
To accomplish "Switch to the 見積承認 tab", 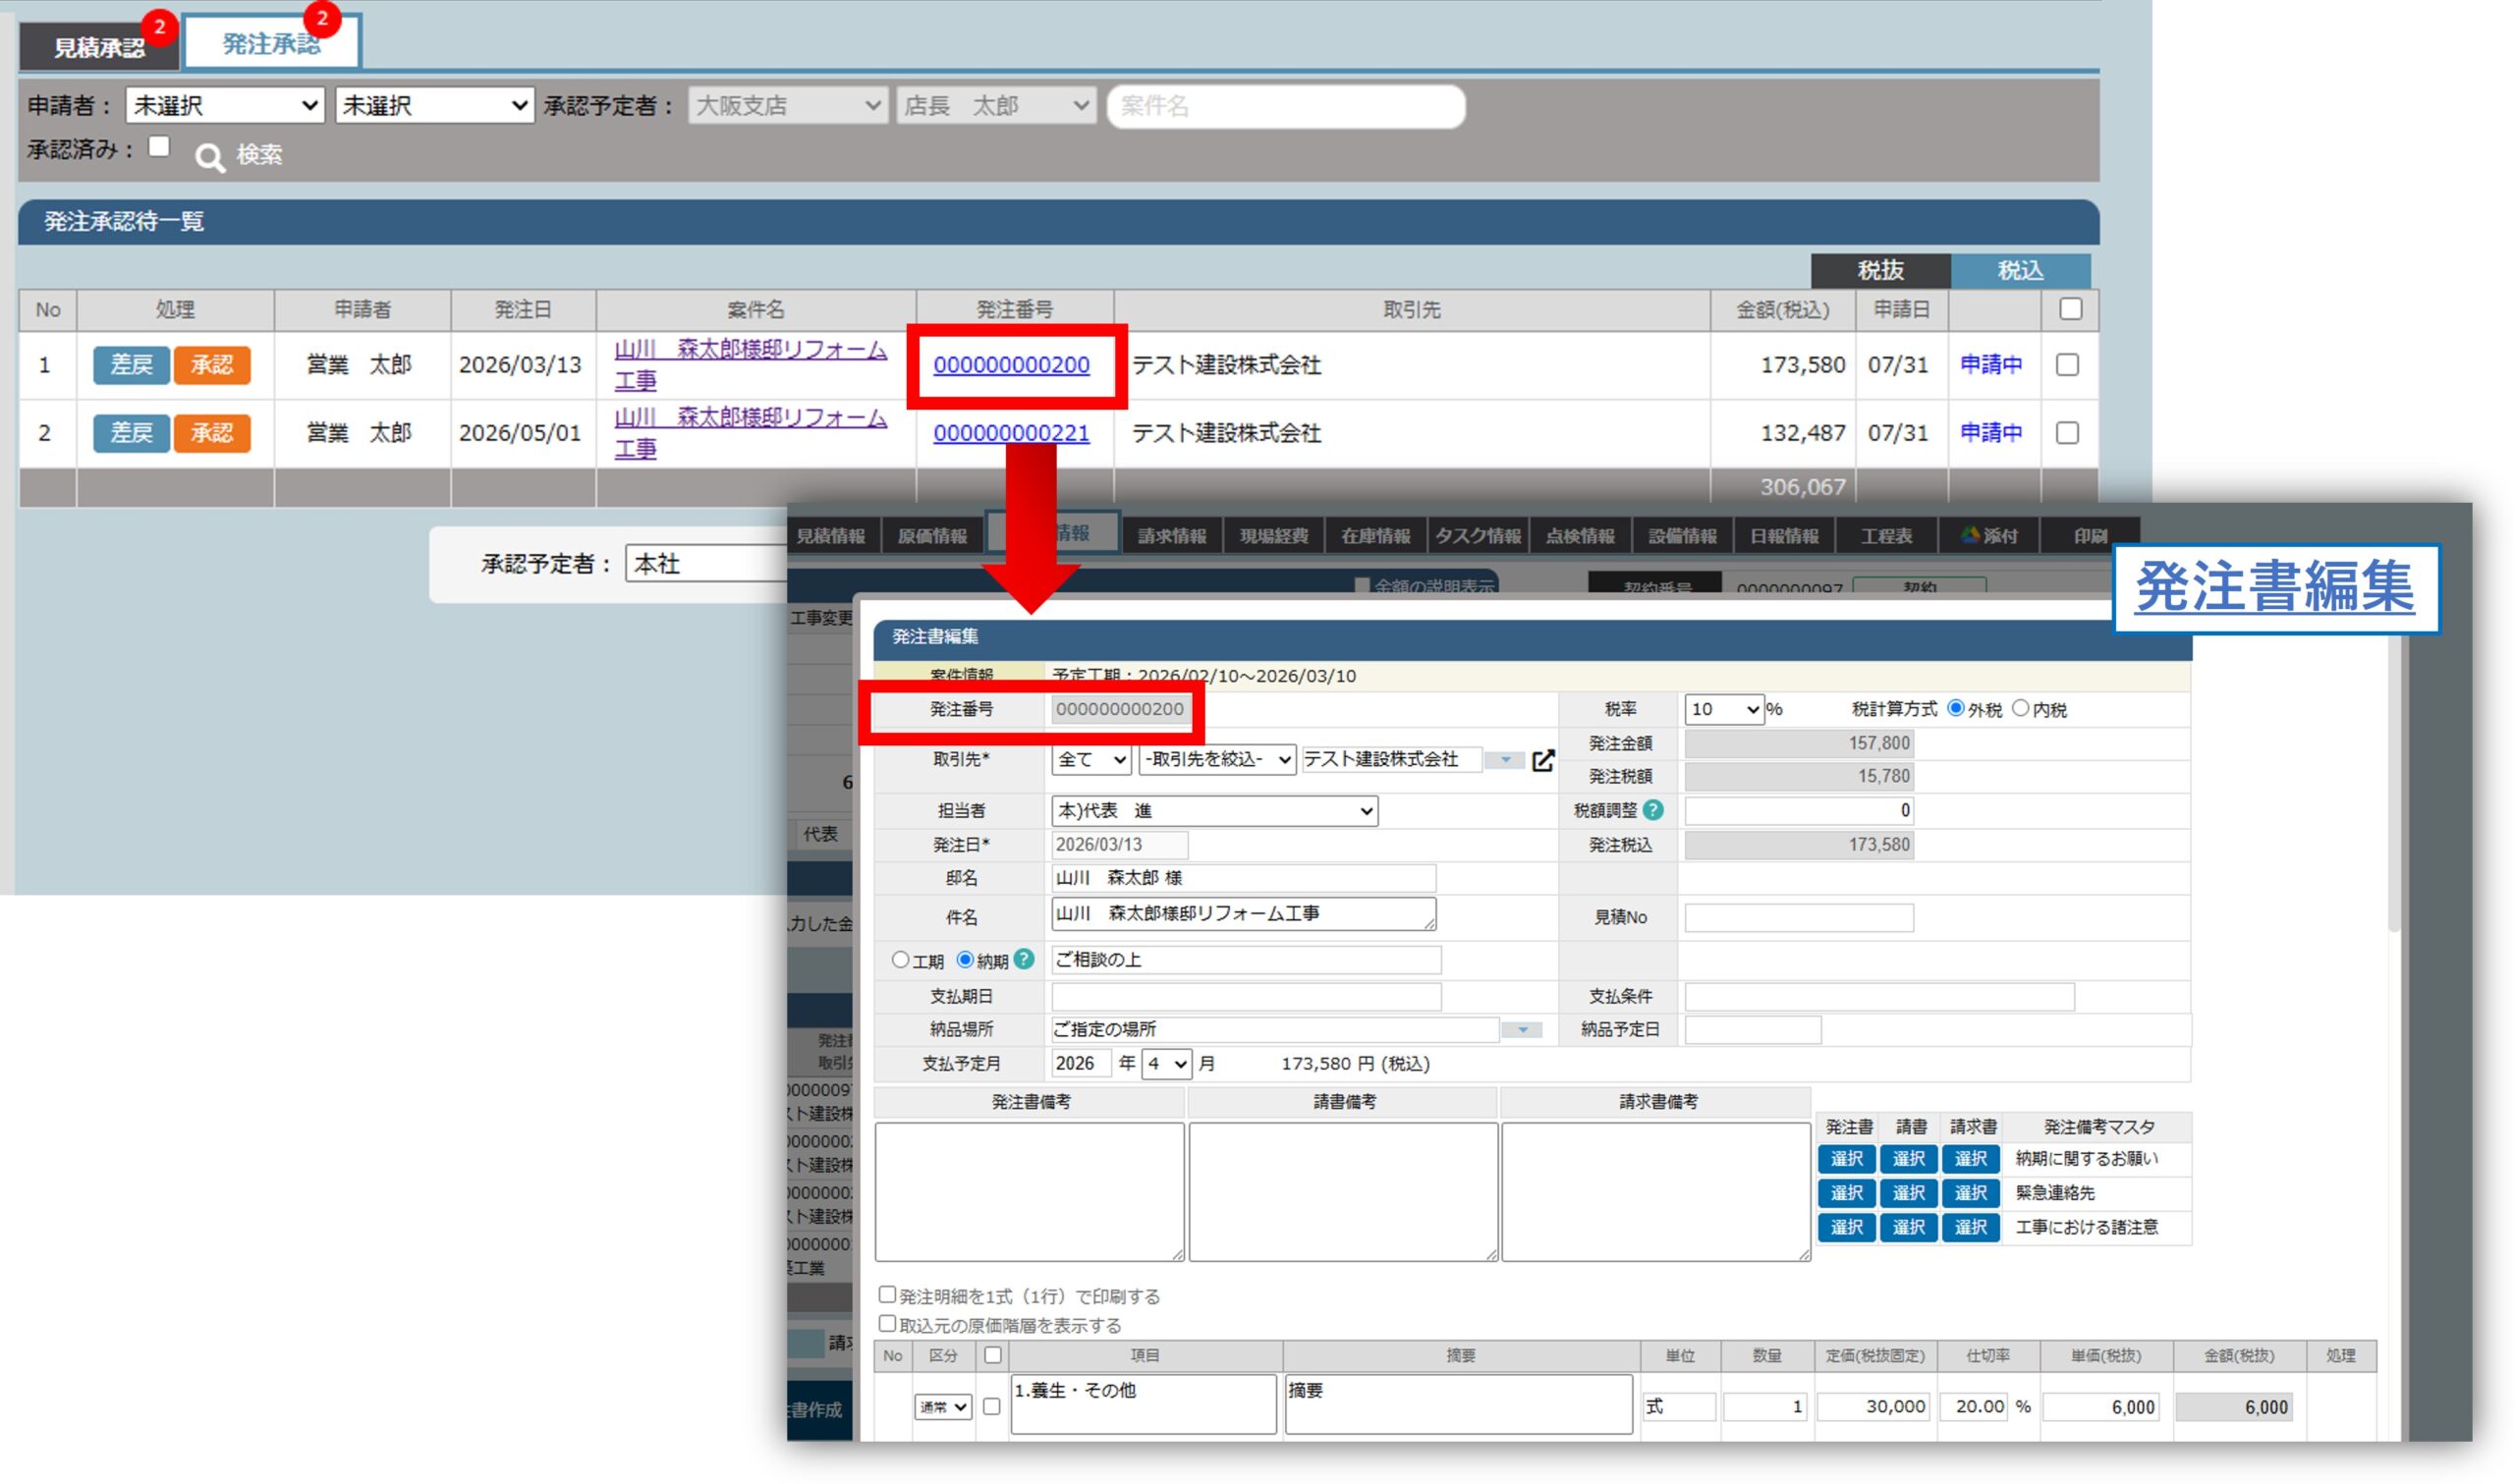I will point(99,47).
